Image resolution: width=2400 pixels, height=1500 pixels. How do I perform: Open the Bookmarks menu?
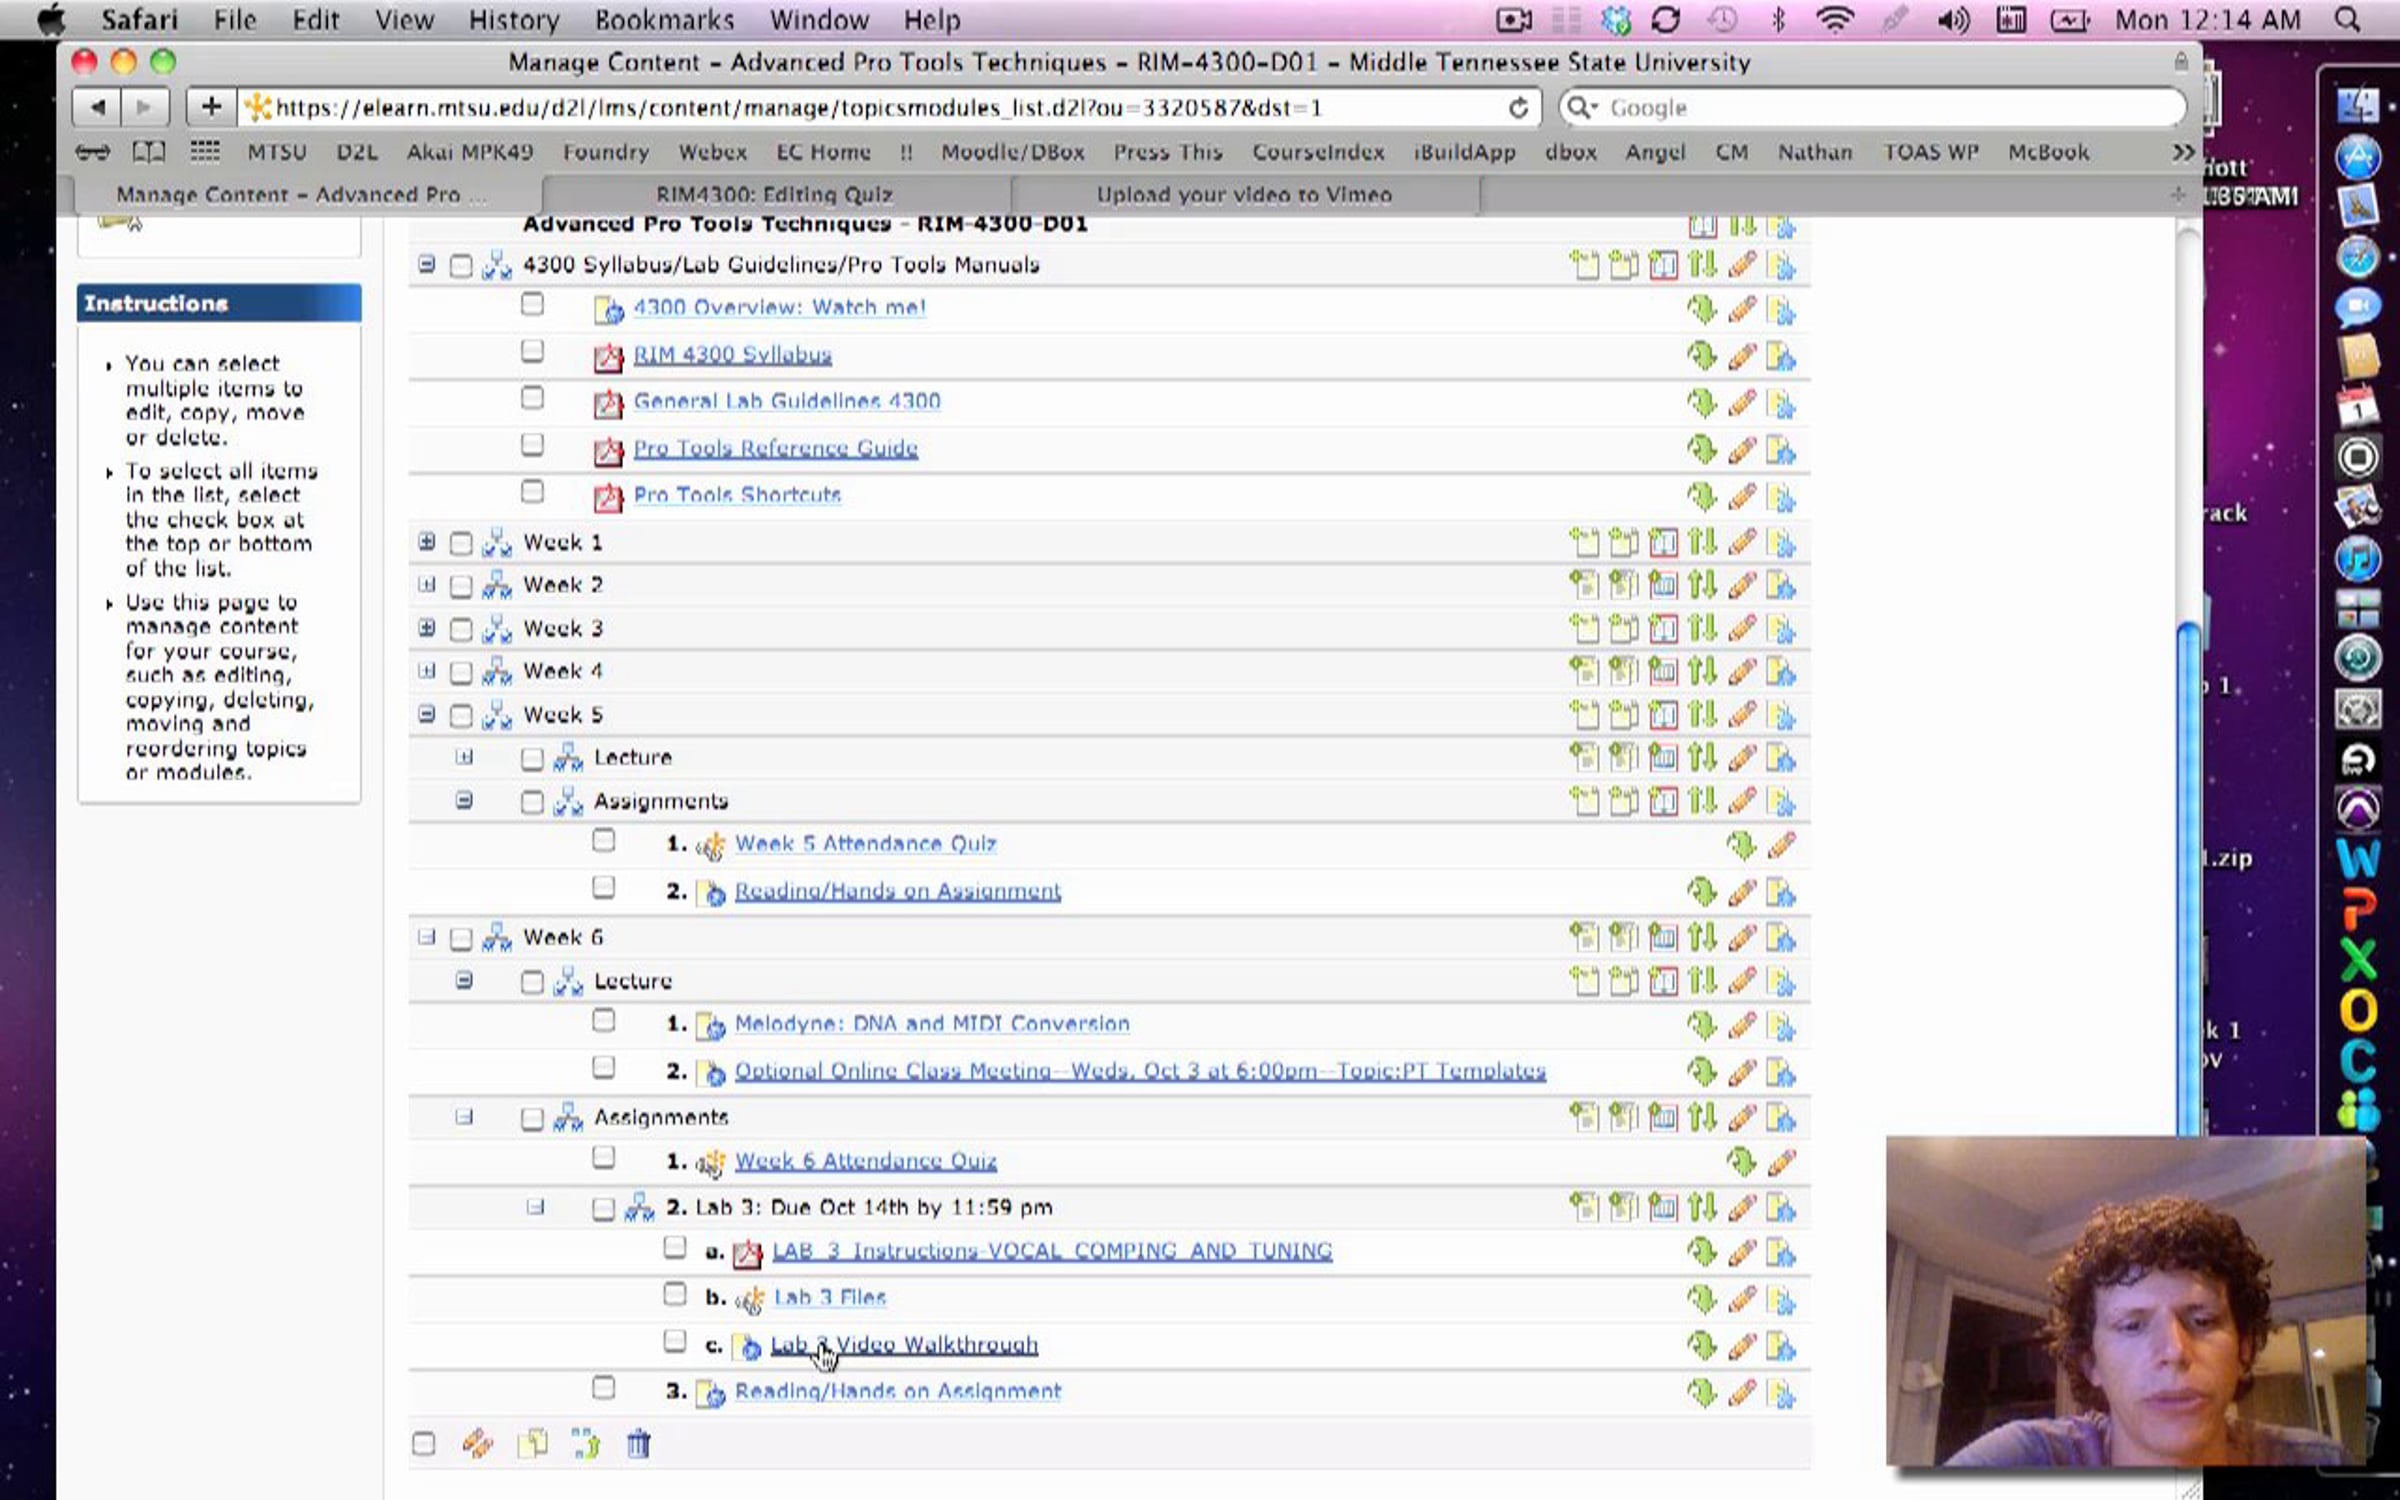point(664,20)
